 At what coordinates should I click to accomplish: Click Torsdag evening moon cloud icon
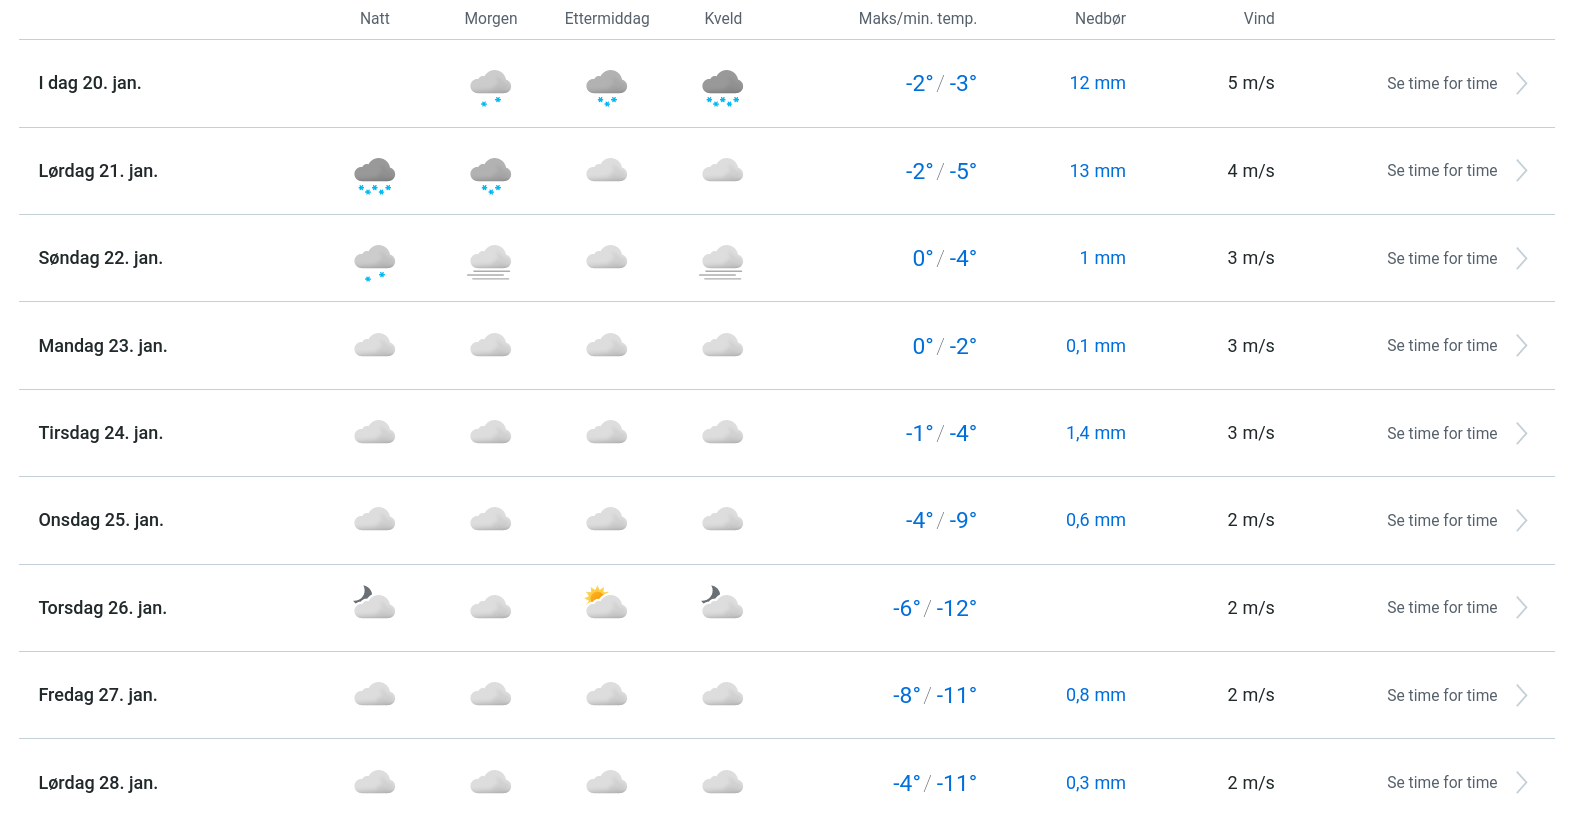(x=722, y=603)
